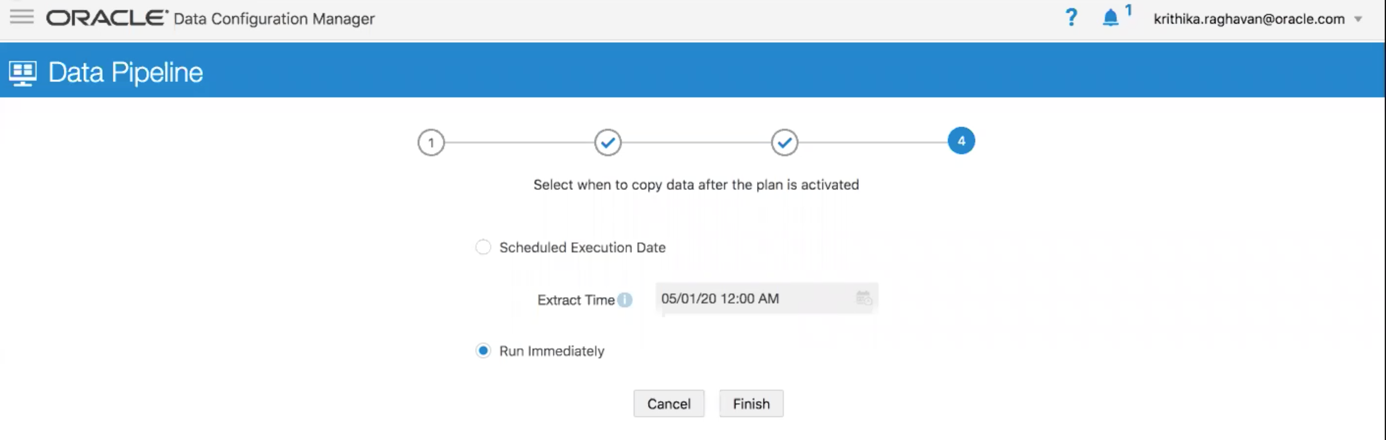Click the current step 4 indicator

961,142
